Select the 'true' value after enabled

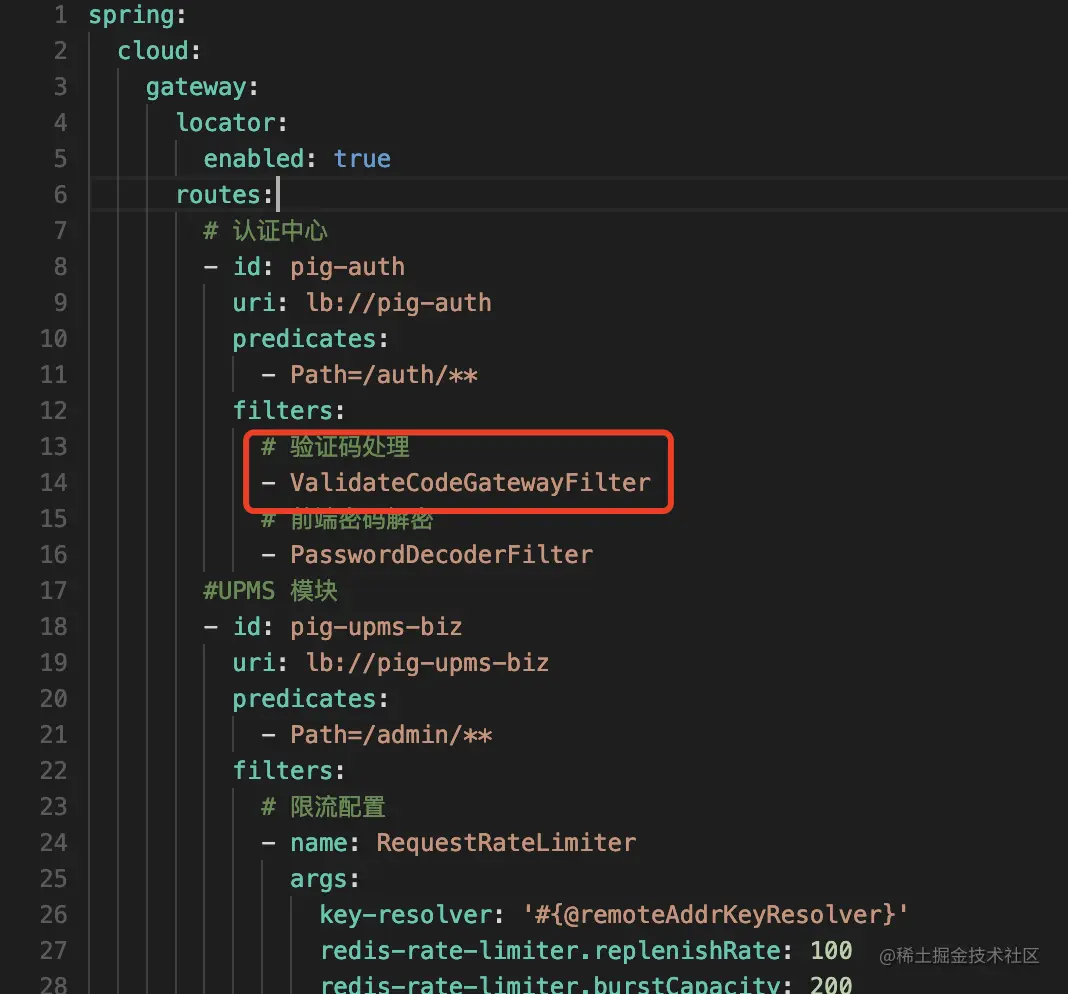(362, 159)
